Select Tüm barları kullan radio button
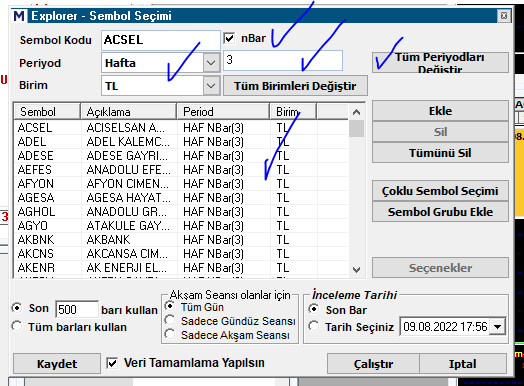 16,326
